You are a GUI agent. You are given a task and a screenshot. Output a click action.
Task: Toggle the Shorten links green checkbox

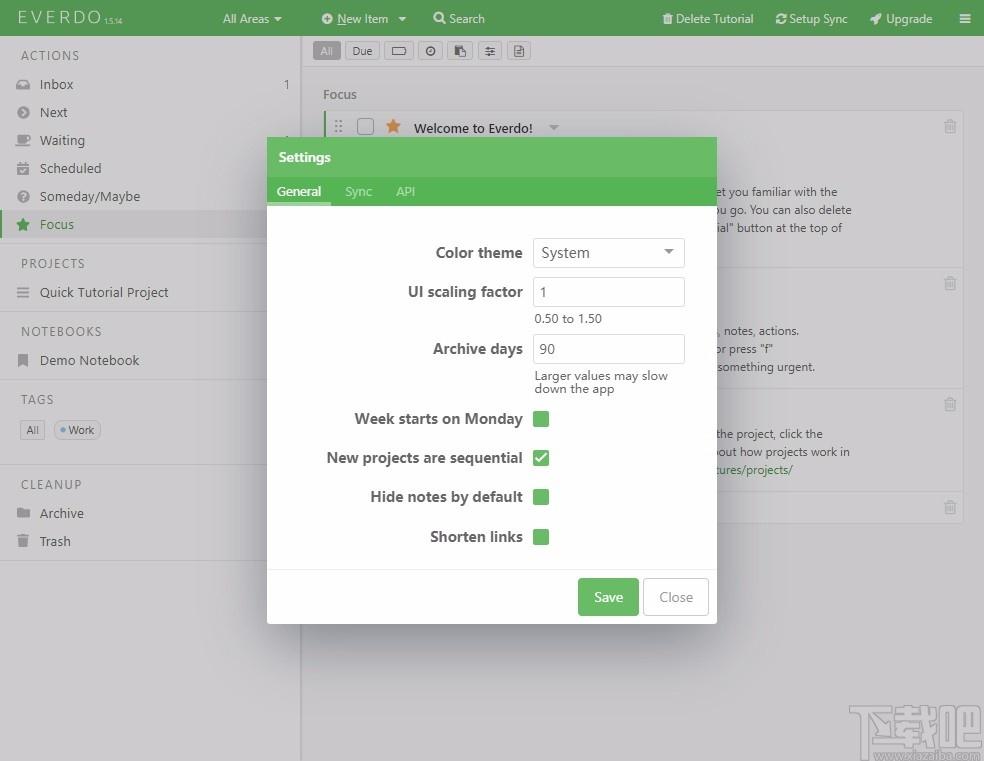pyautogui.click(x=541, y=537)
